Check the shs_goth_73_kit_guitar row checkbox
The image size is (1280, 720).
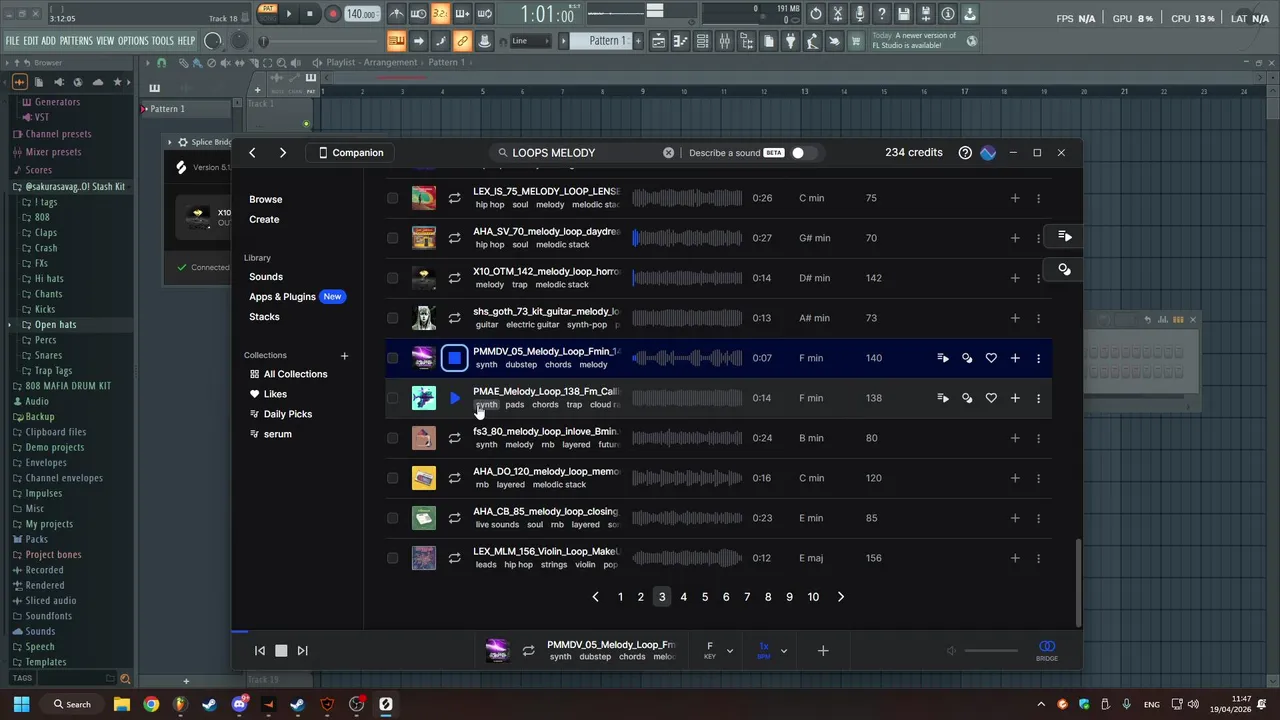pyautogui.click(x=393, y=318)
